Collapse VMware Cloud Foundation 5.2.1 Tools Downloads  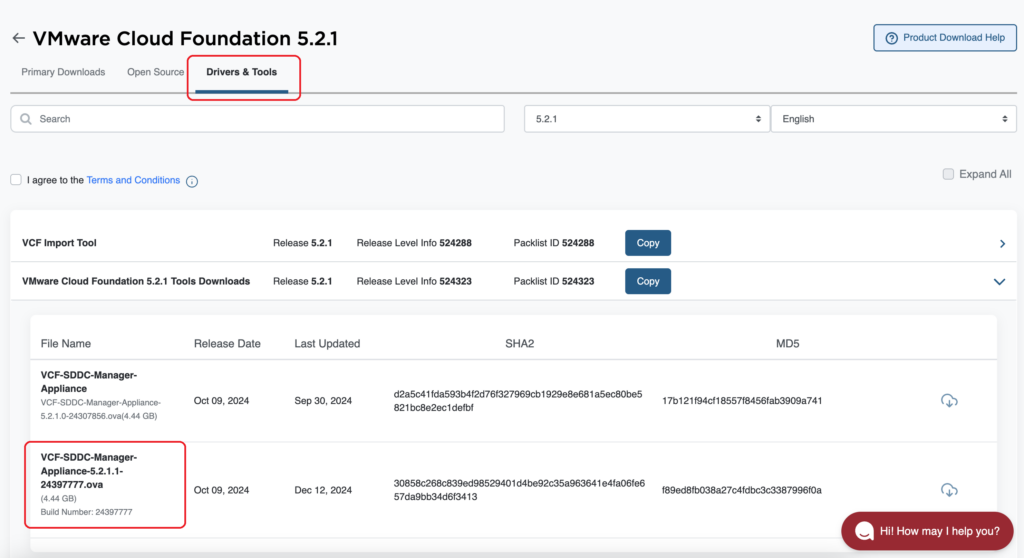point(999,282)
